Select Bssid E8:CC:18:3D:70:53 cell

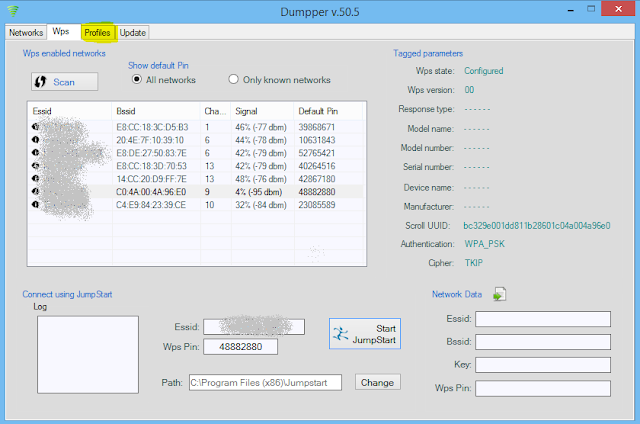point(151,166)
